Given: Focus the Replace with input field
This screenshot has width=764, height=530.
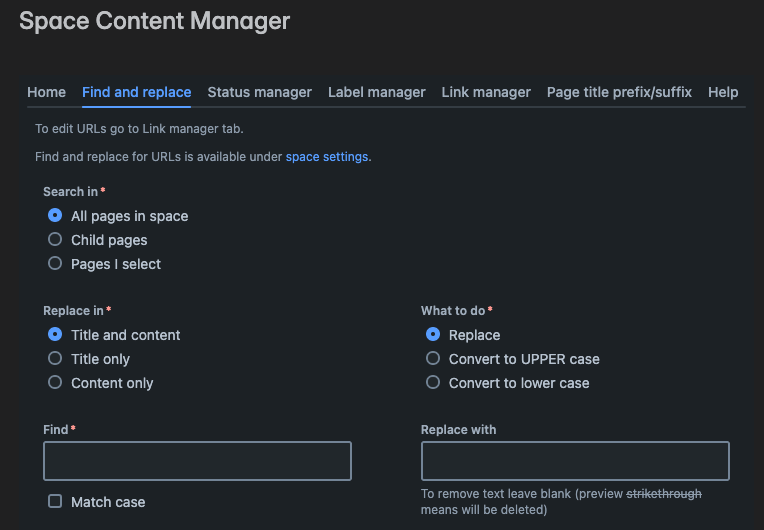Looking at the screenshot, I should [x=575, y=461].
